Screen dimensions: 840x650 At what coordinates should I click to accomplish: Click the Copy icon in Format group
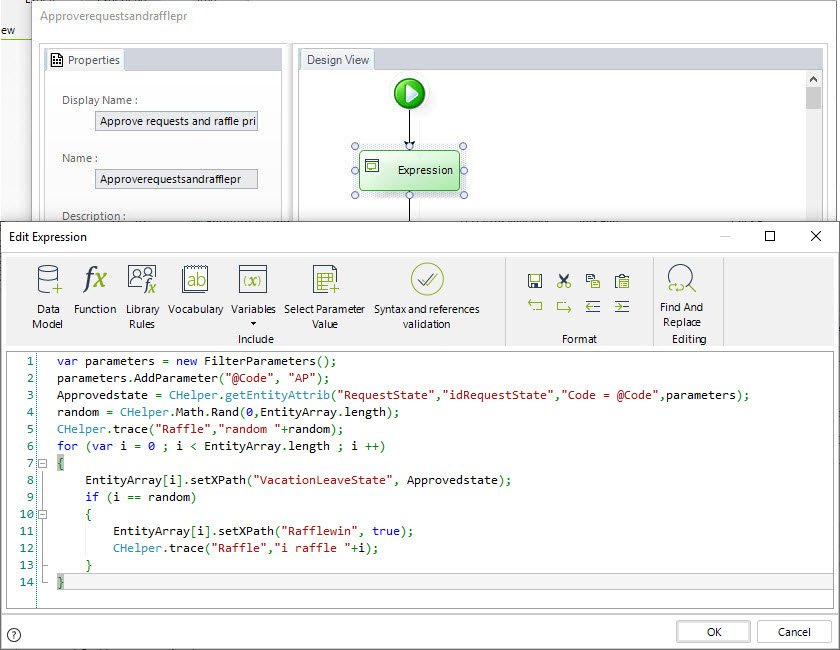[x=592, y=281]
